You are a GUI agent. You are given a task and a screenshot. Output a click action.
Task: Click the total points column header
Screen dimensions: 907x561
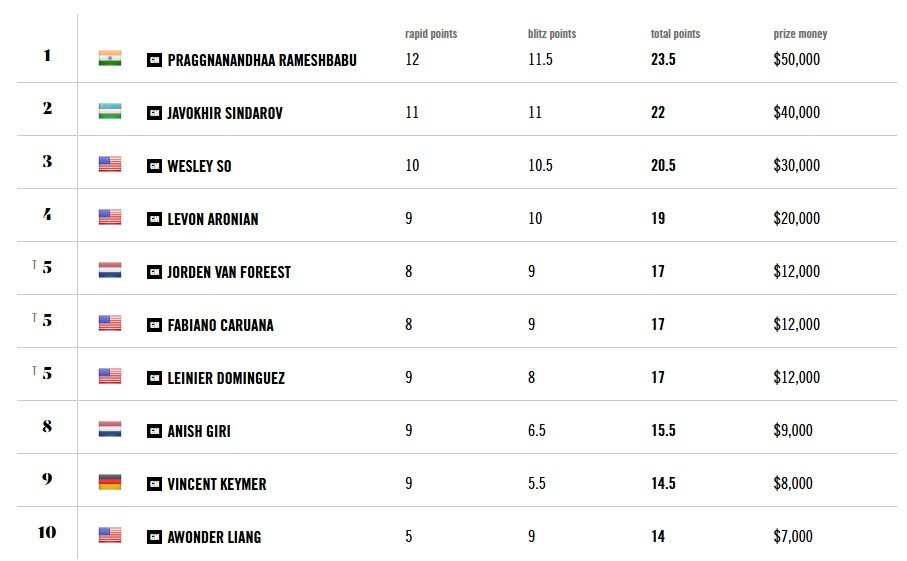click(x=675, y=34)
